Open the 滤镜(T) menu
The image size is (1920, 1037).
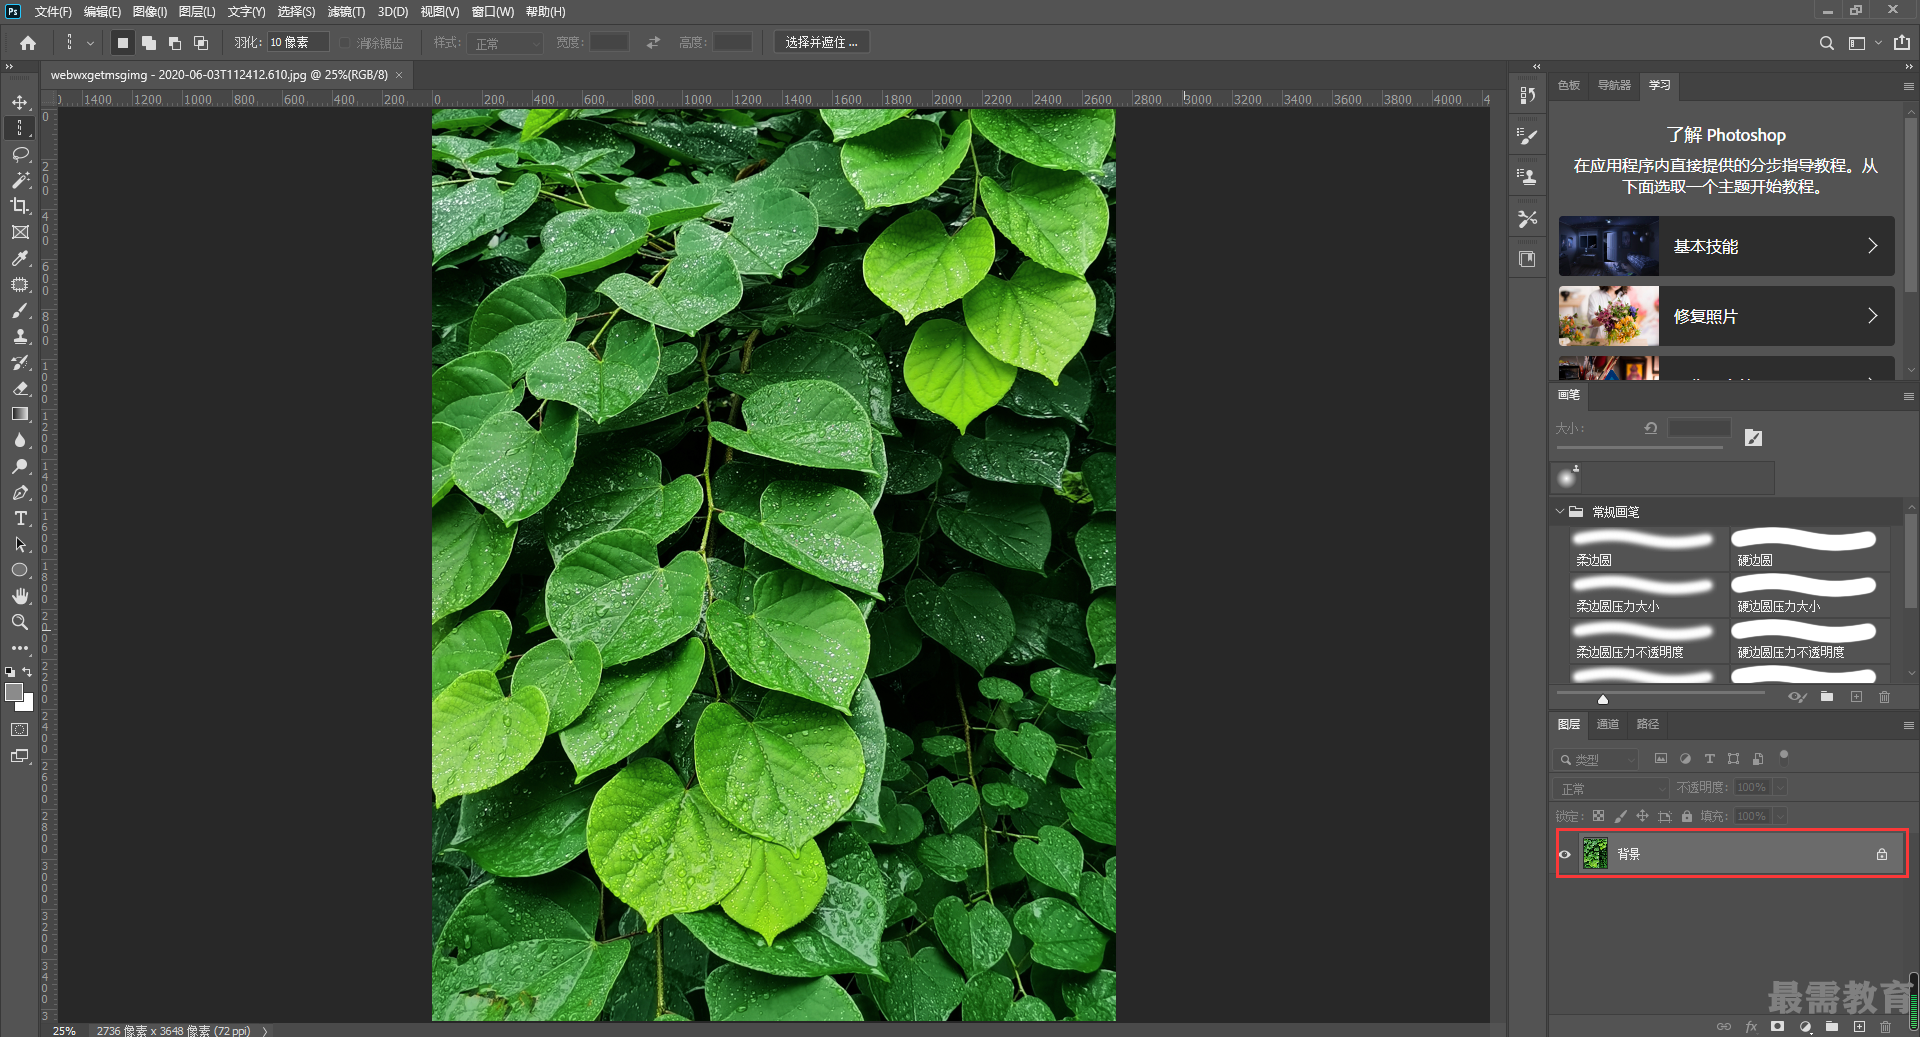(346, 12)
